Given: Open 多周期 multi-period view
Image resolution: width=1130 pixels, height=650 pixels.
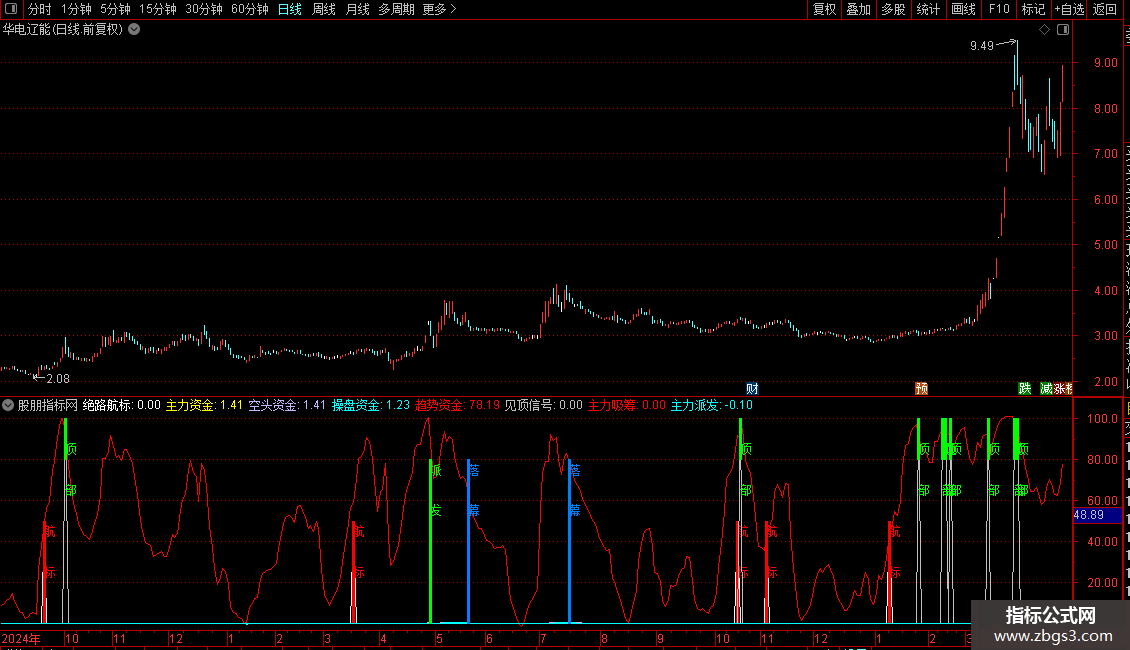Looking at the screenshot, I should pos(396,9).
